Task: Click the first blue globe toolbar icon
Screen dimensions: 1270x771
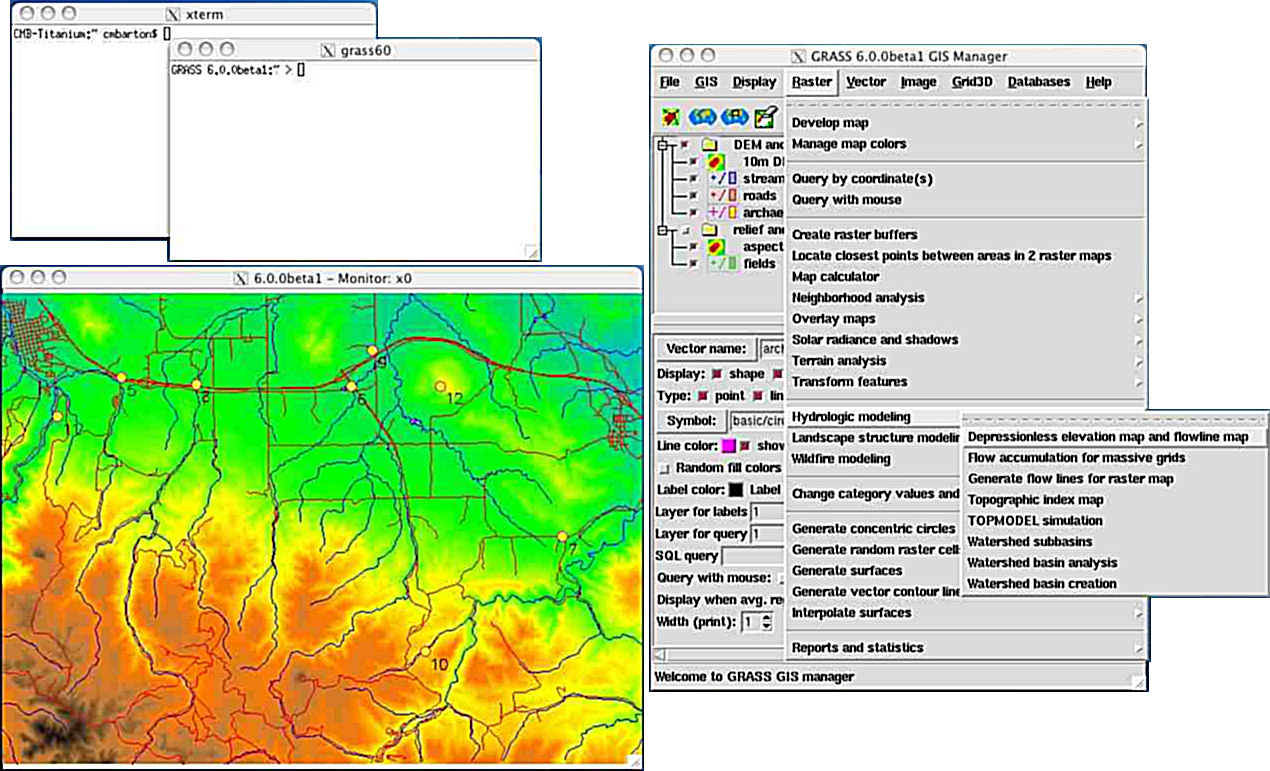Action: click(704, 117)
